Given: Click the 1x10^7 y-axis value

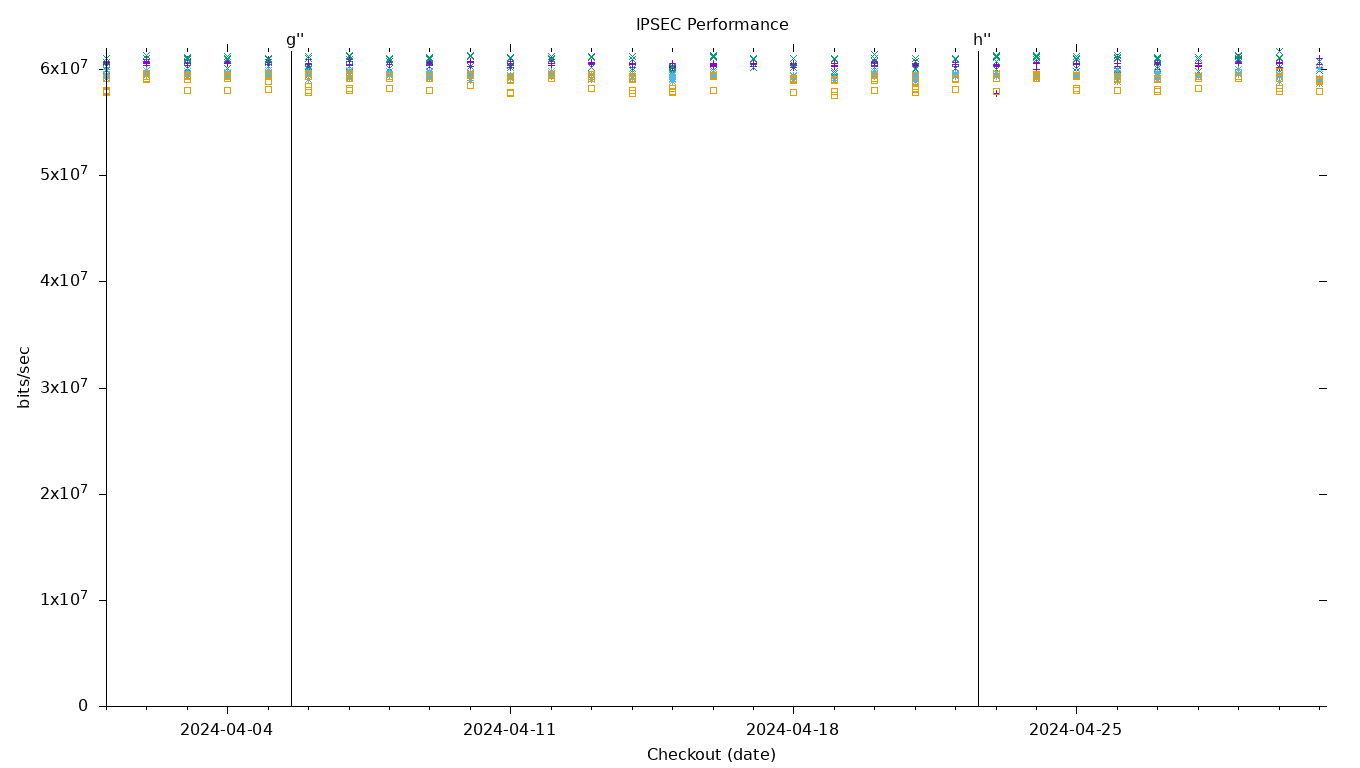Looking at the screenshot, I should 64,599.
